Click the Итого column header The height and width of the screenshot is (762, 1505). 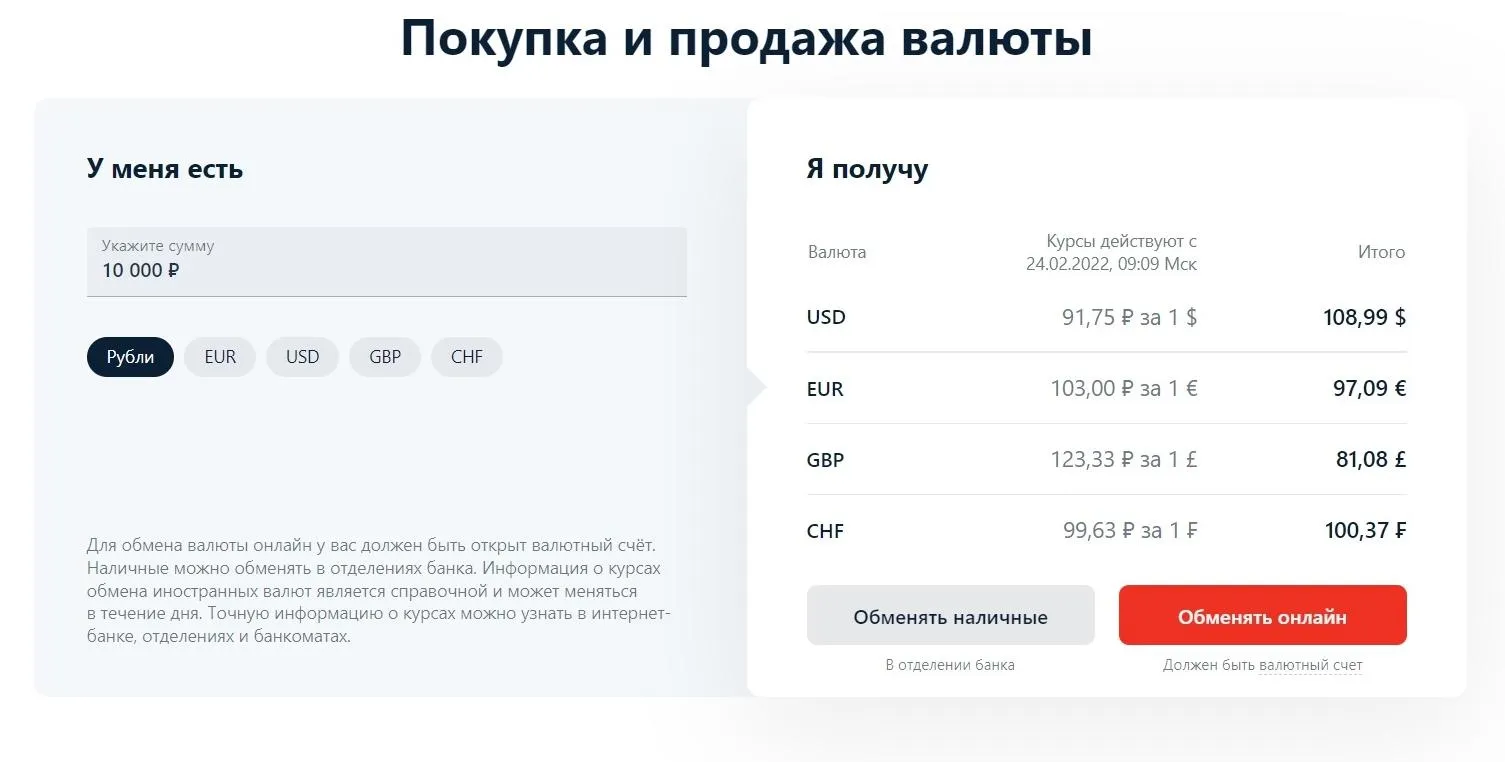pyautogui.click(x=1381, y=252)
